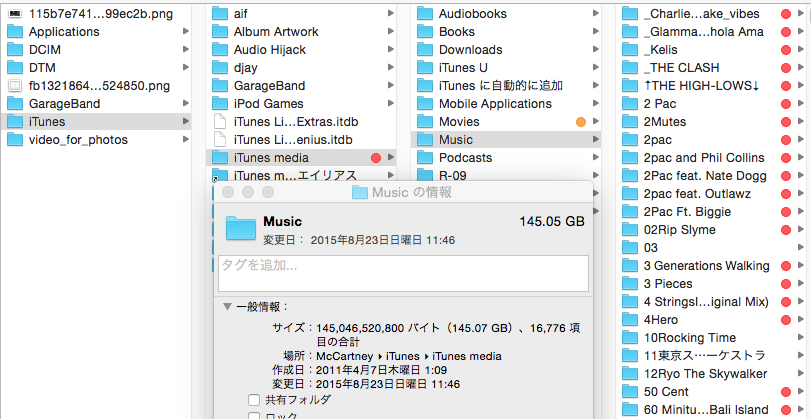Select the 12Ryo The Skywalker folder
The height and width of the screenshot is (419, 811).
pos(713,373)
